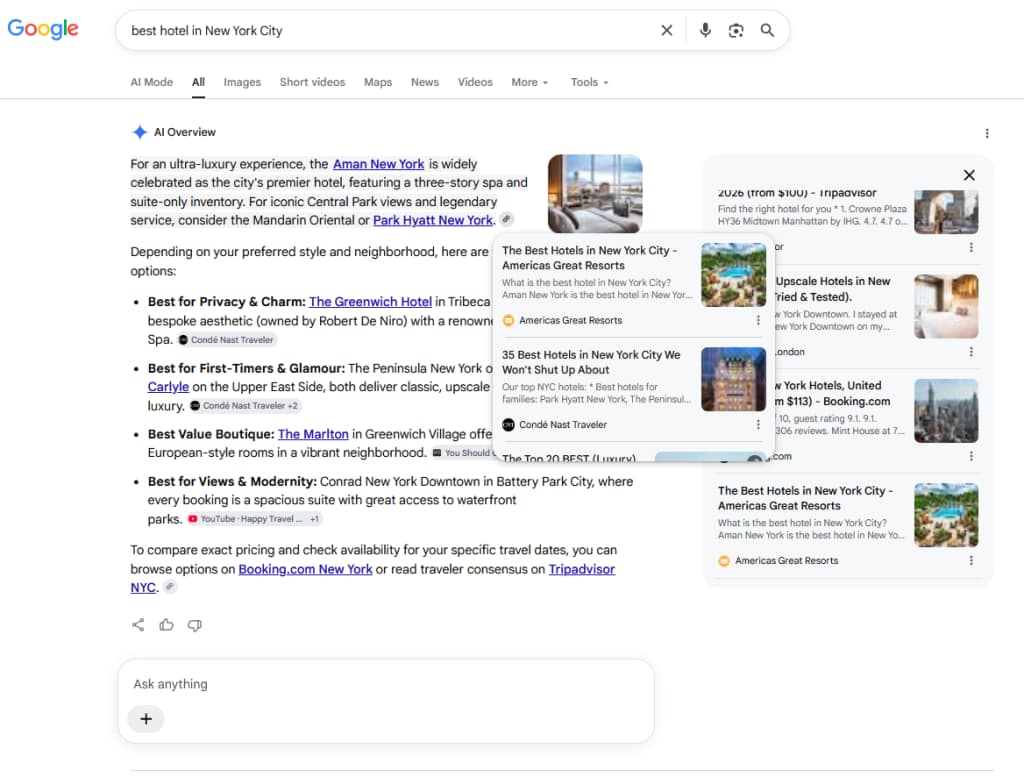
Task: Switch to Maps tab
Action: click(x=377, y=82)
